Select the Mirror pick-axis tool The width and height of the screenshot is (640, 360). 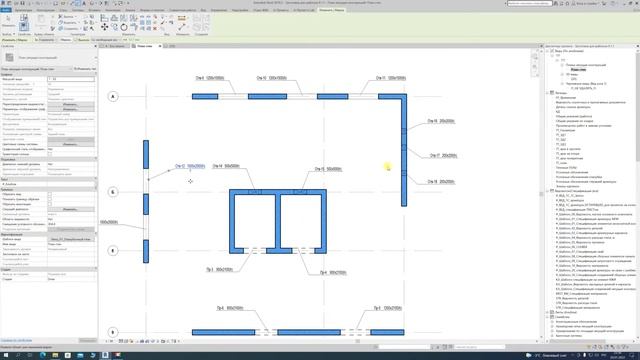(x=124, y=18)
